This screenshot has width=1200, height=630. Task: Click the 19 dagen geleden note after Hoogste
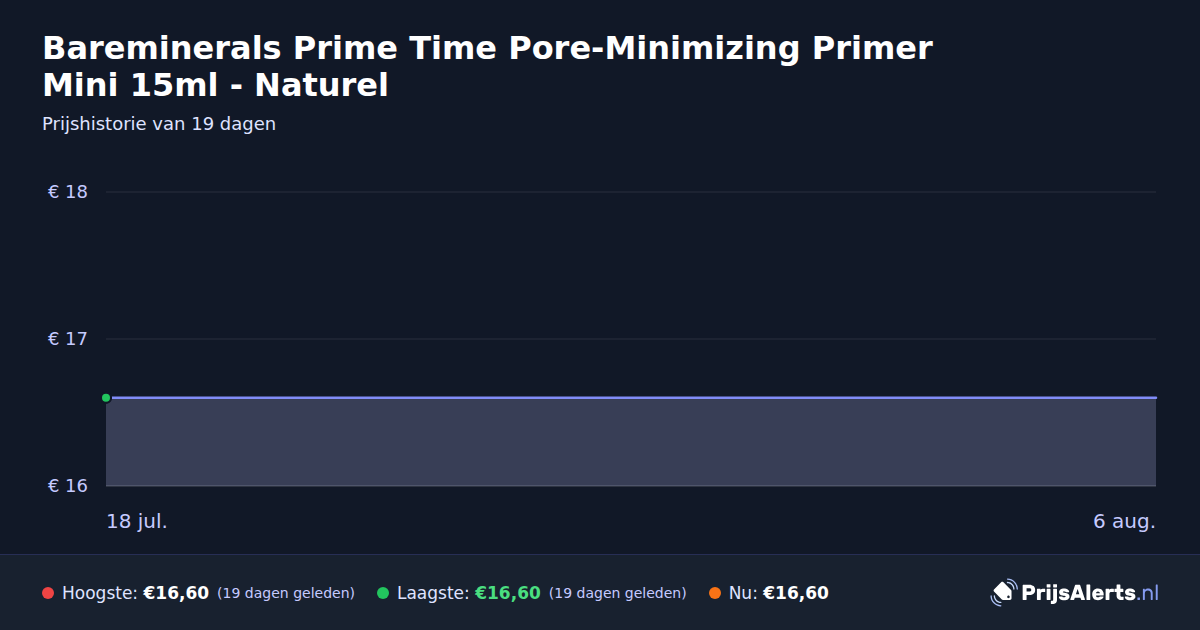click(x=286, y=593)
